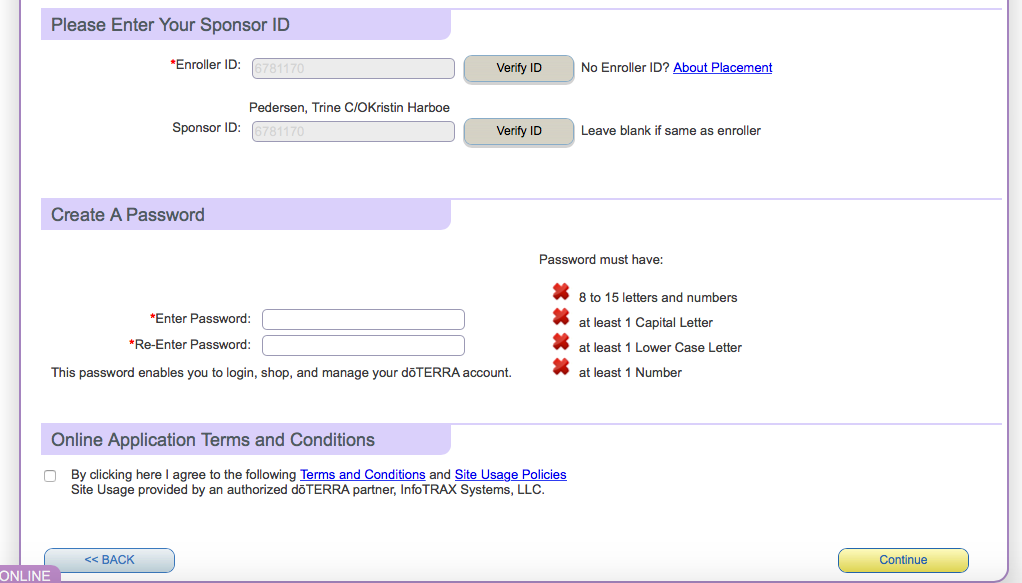The width and height of the screenshot is (1022, 583).
Task: Click the Enroller ID input field
Action: coord(353,68)
